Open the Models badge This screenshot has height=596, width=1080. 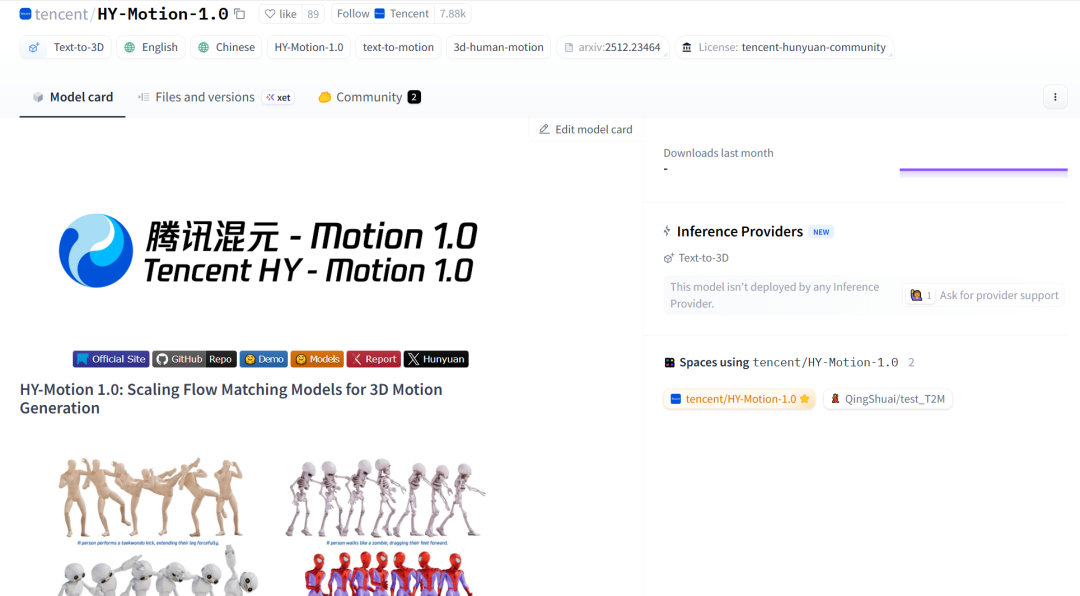click(x=317, y=359)
